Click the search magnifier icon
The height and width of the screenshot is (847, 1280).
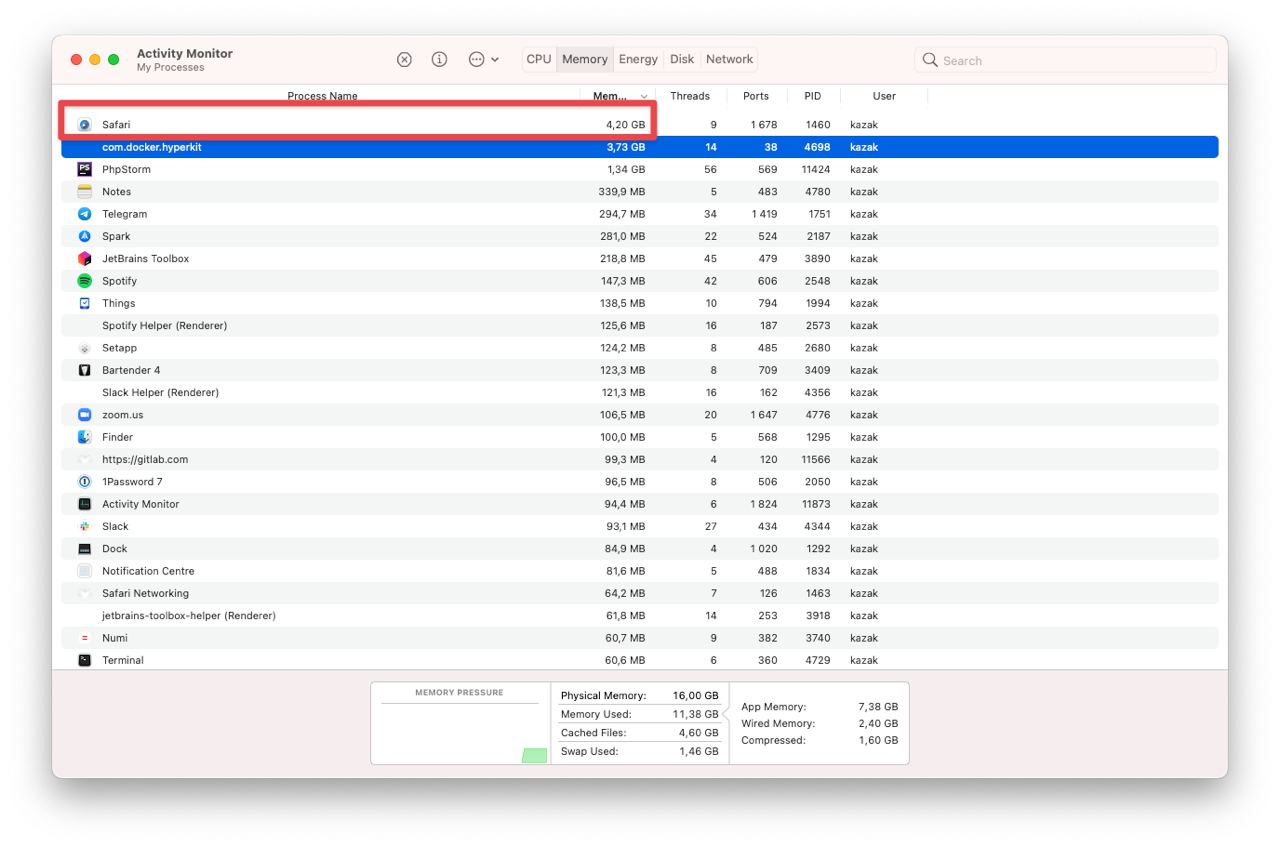tap(930, 60)
